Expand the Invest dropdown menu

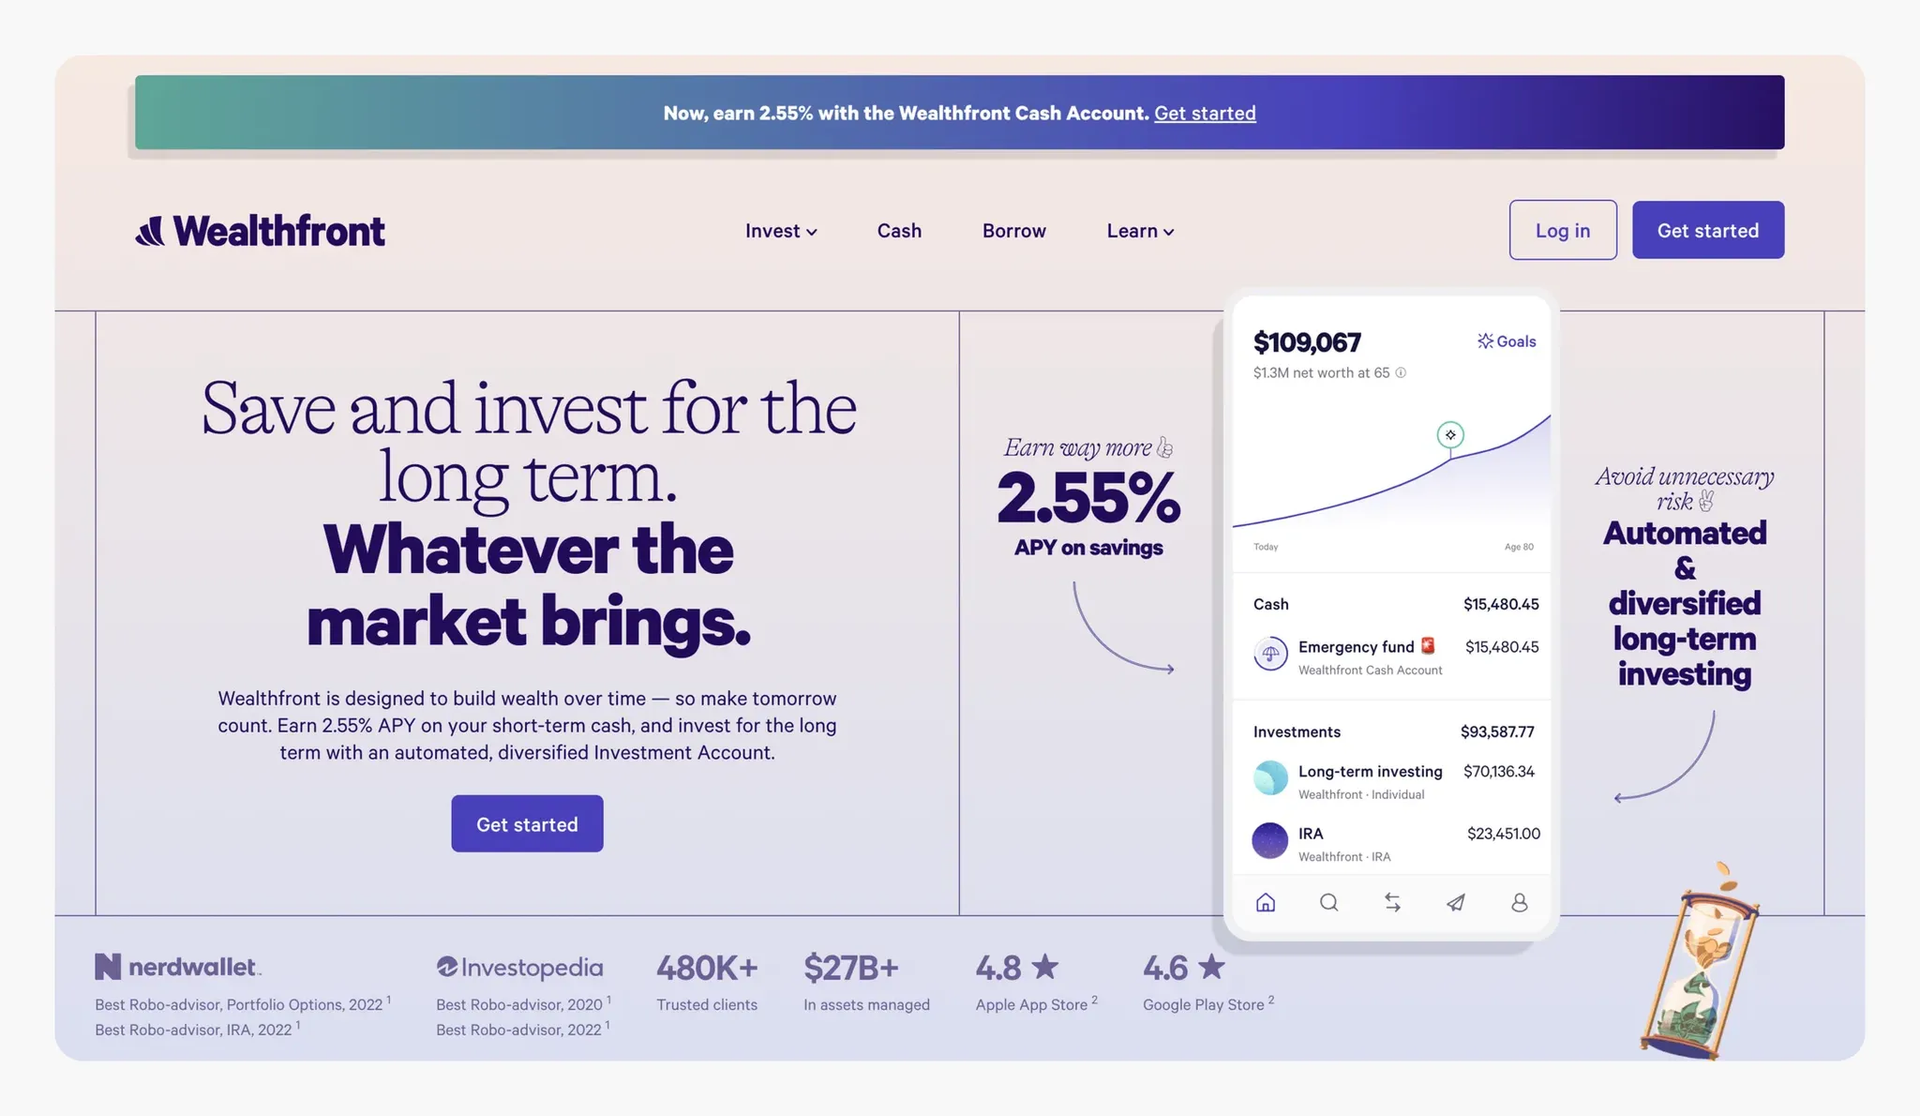(781, 231)
